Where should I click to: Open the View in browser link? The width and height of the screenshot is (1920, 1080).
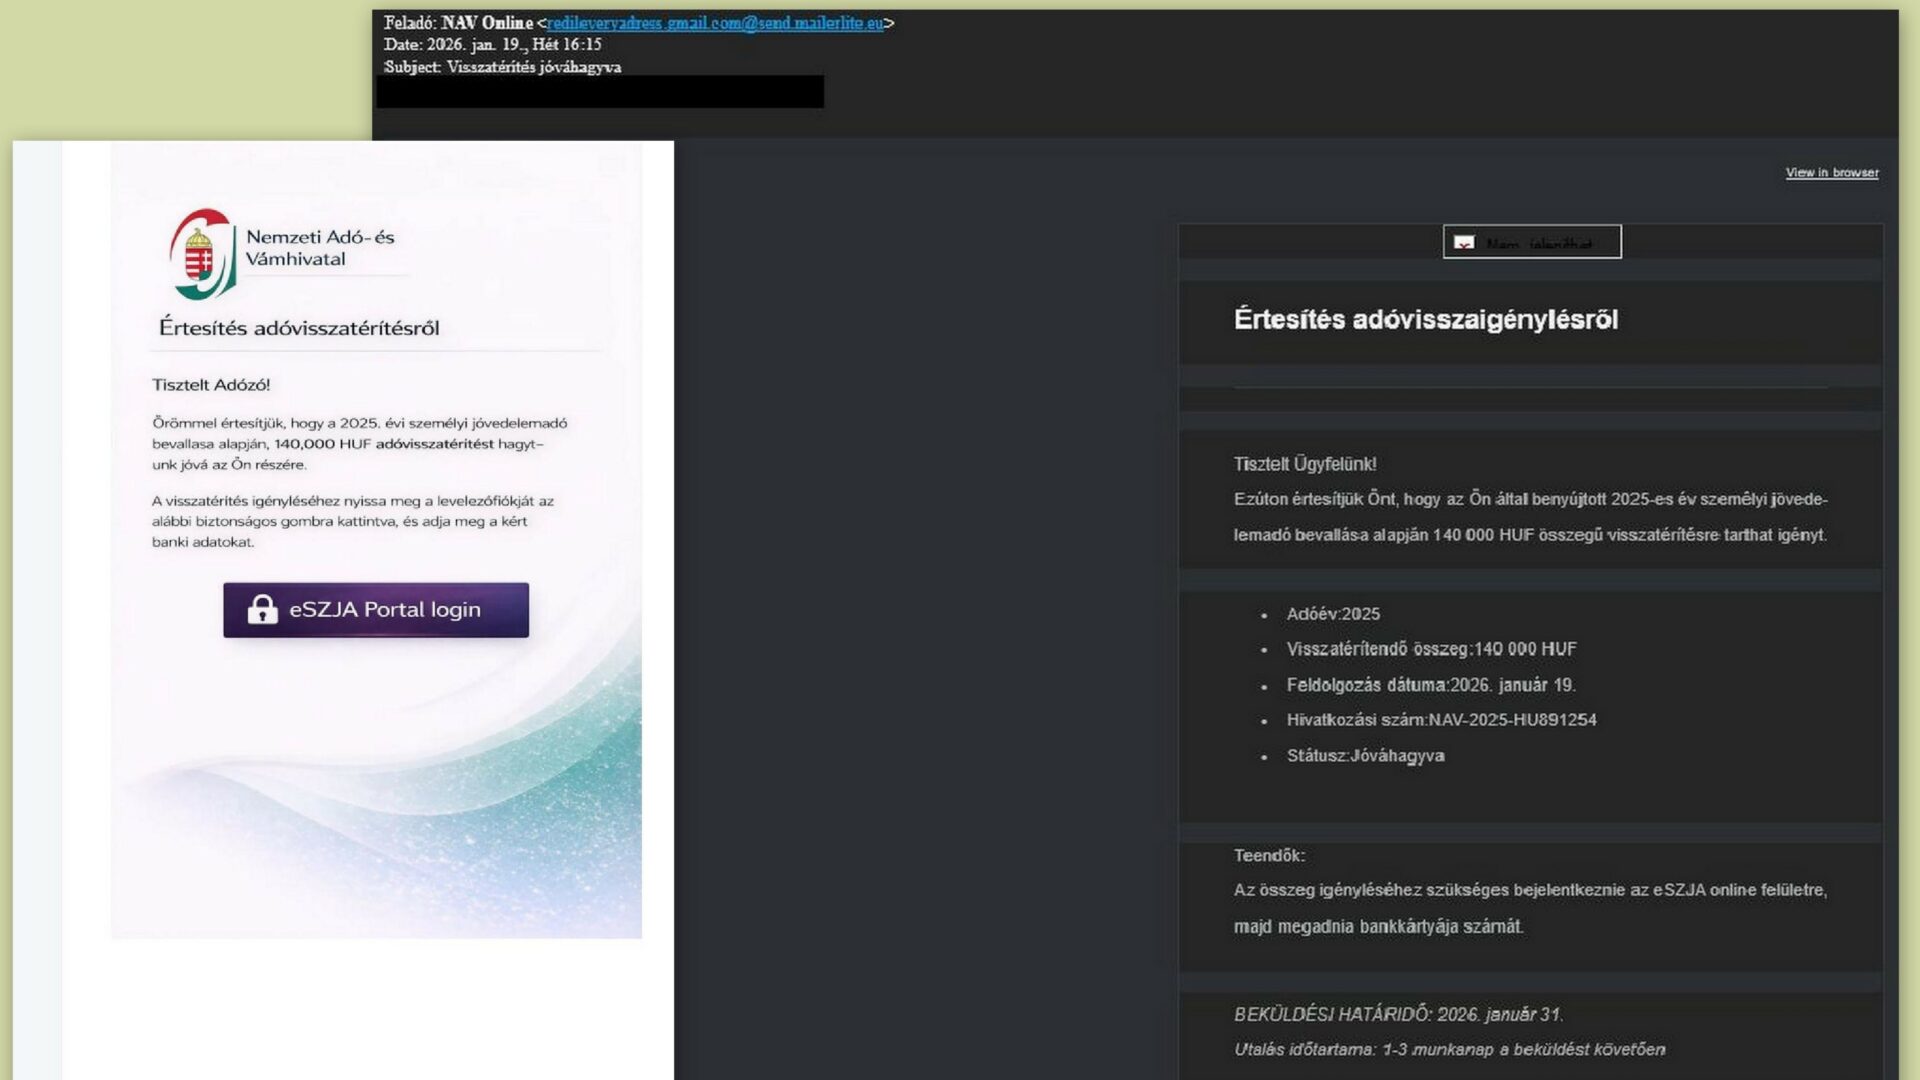click(x=1832, y=173)
